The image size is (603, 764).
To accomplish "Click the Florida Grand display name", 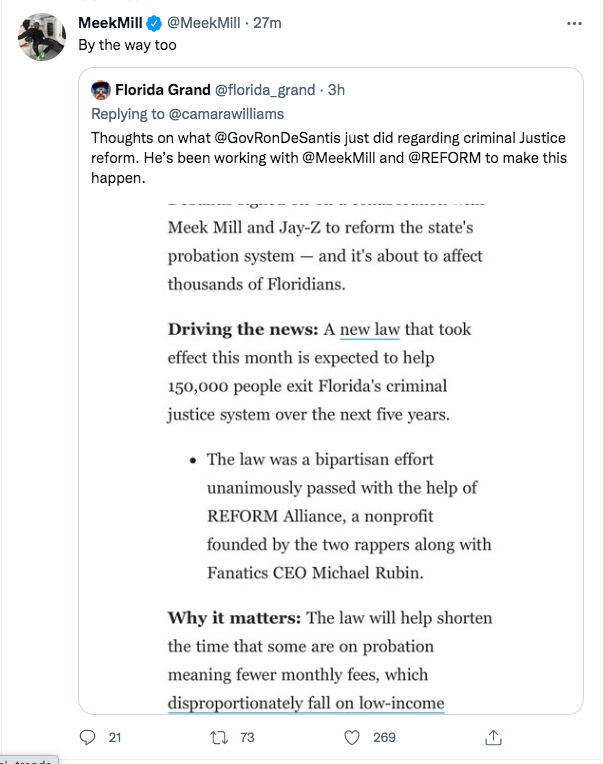I will [163, 90].
